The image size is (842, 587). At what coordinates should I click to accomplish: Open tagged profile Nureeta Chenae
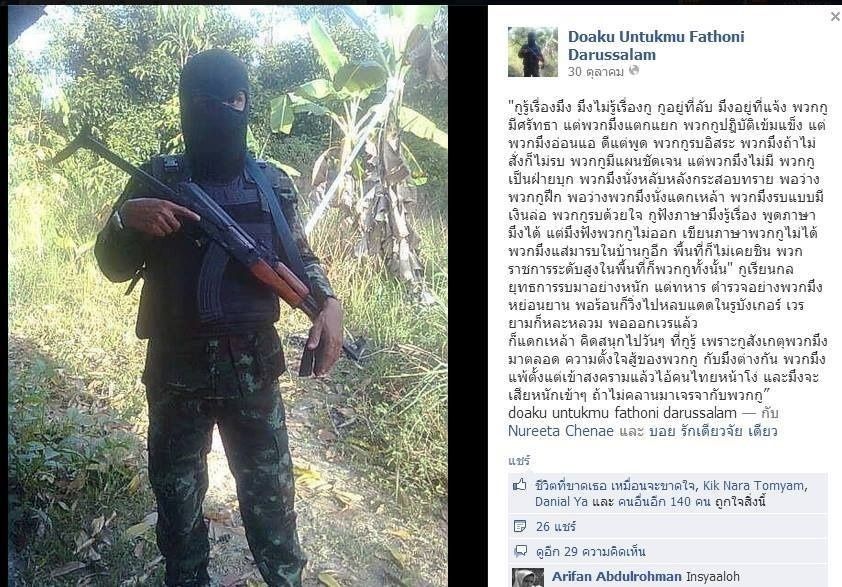[x=561, y=431]
